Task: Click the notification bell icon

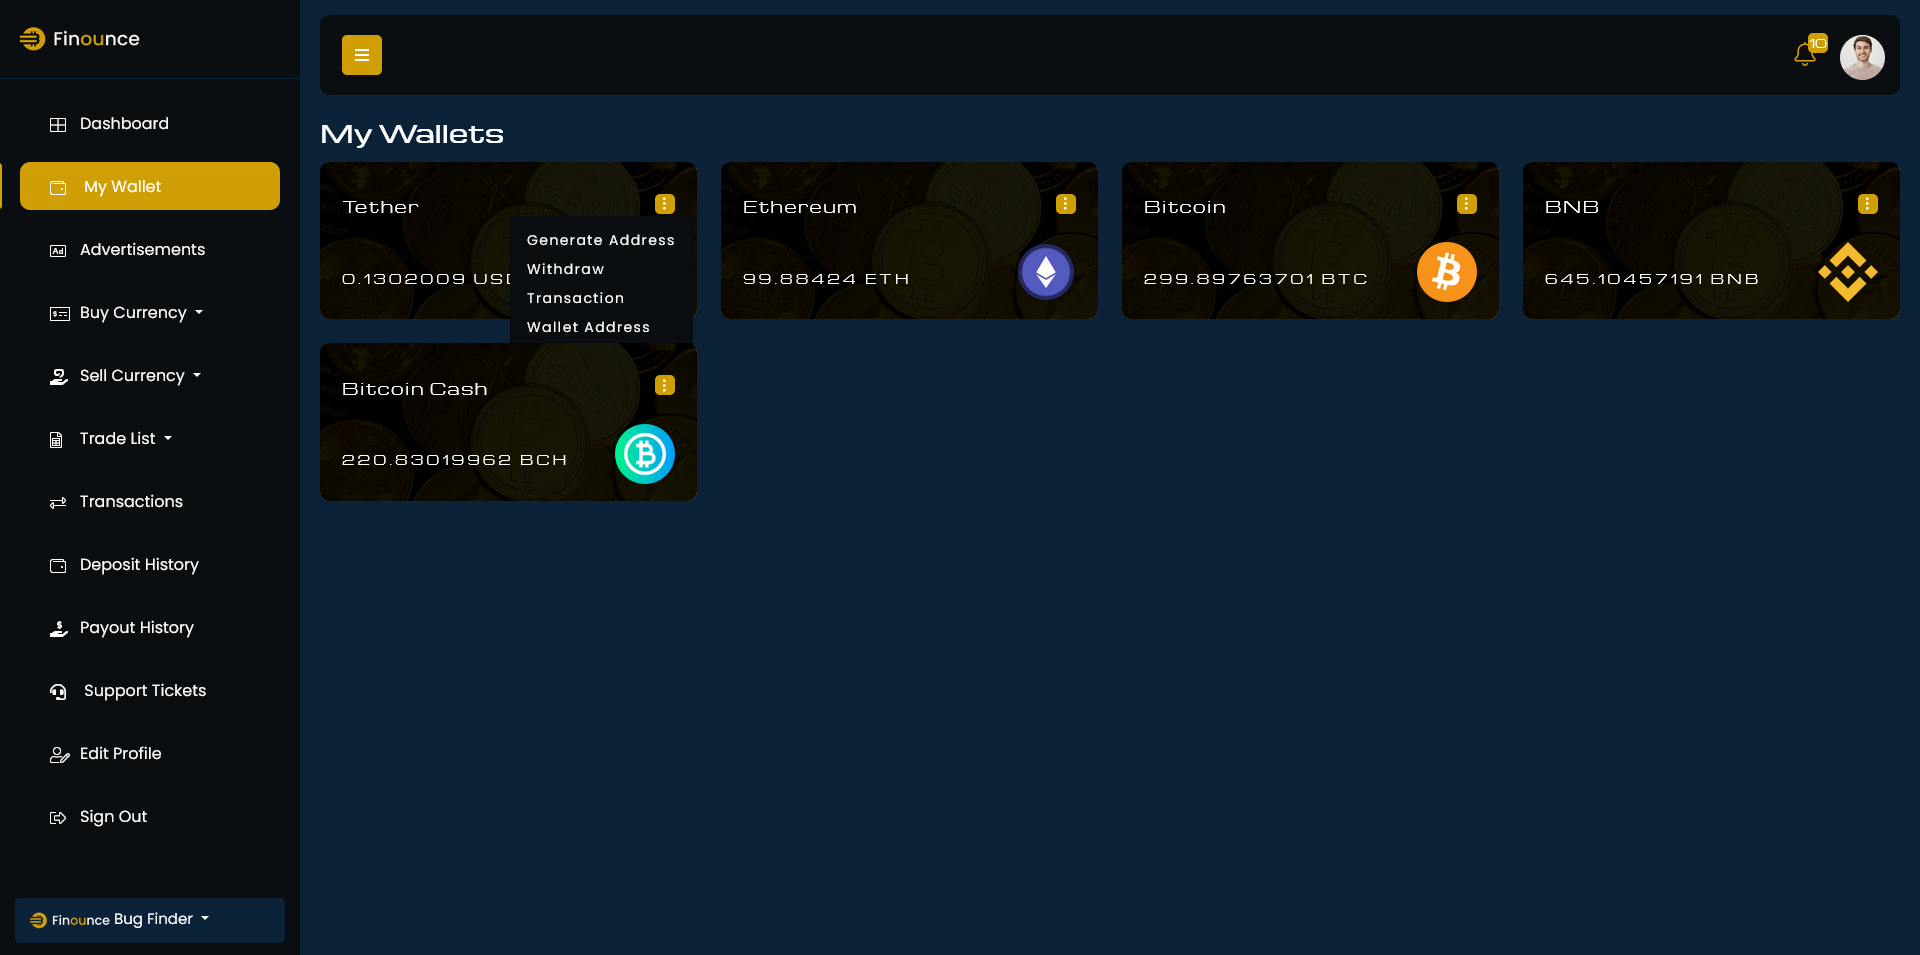Action: (1805, 54)
